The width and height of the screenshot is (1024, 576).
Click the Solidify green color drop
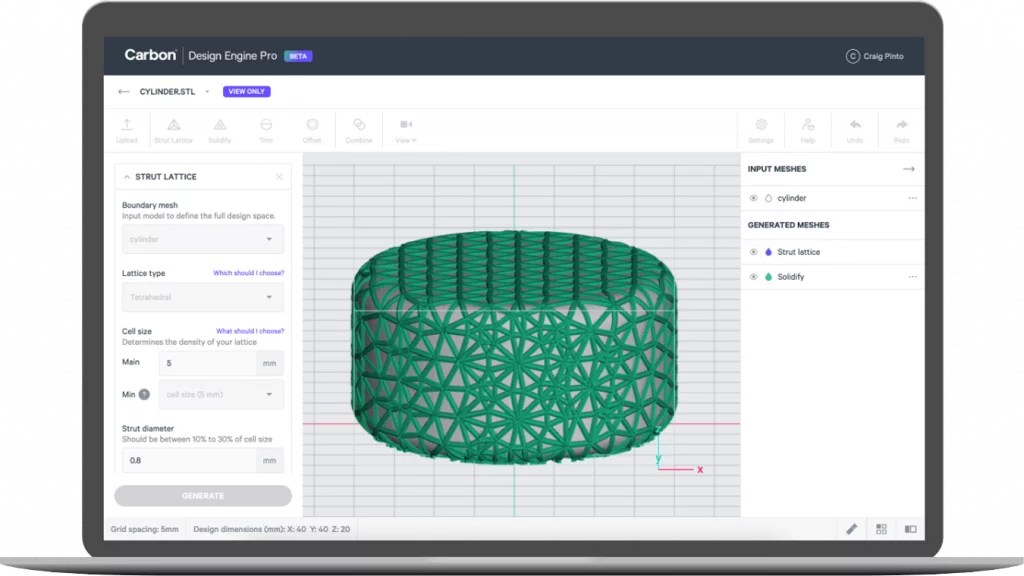(x=768, y=277)
